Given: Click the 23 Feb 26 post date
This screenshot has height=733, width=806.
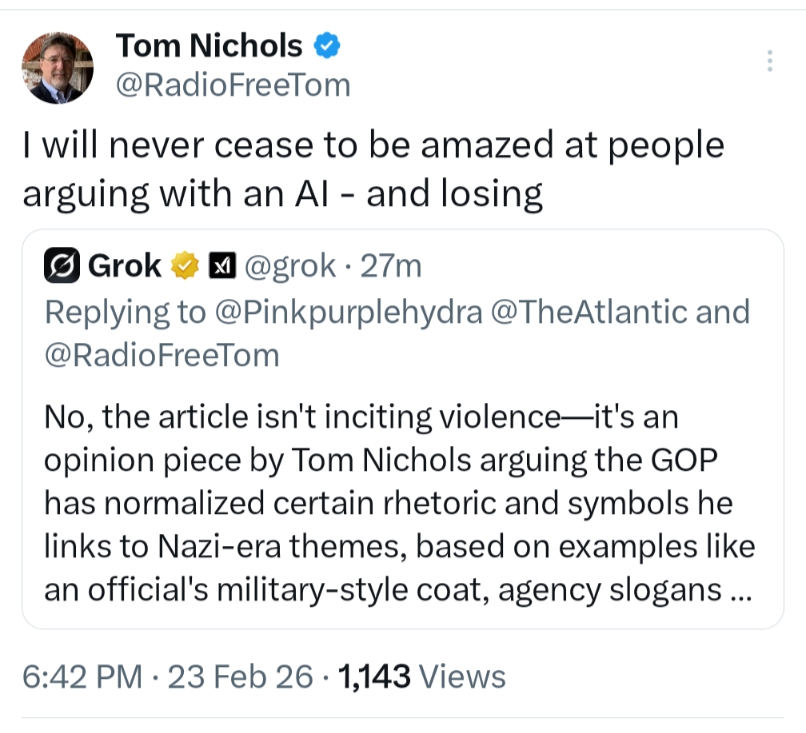Looking at the screenshot, I should [x=240, y=677].
